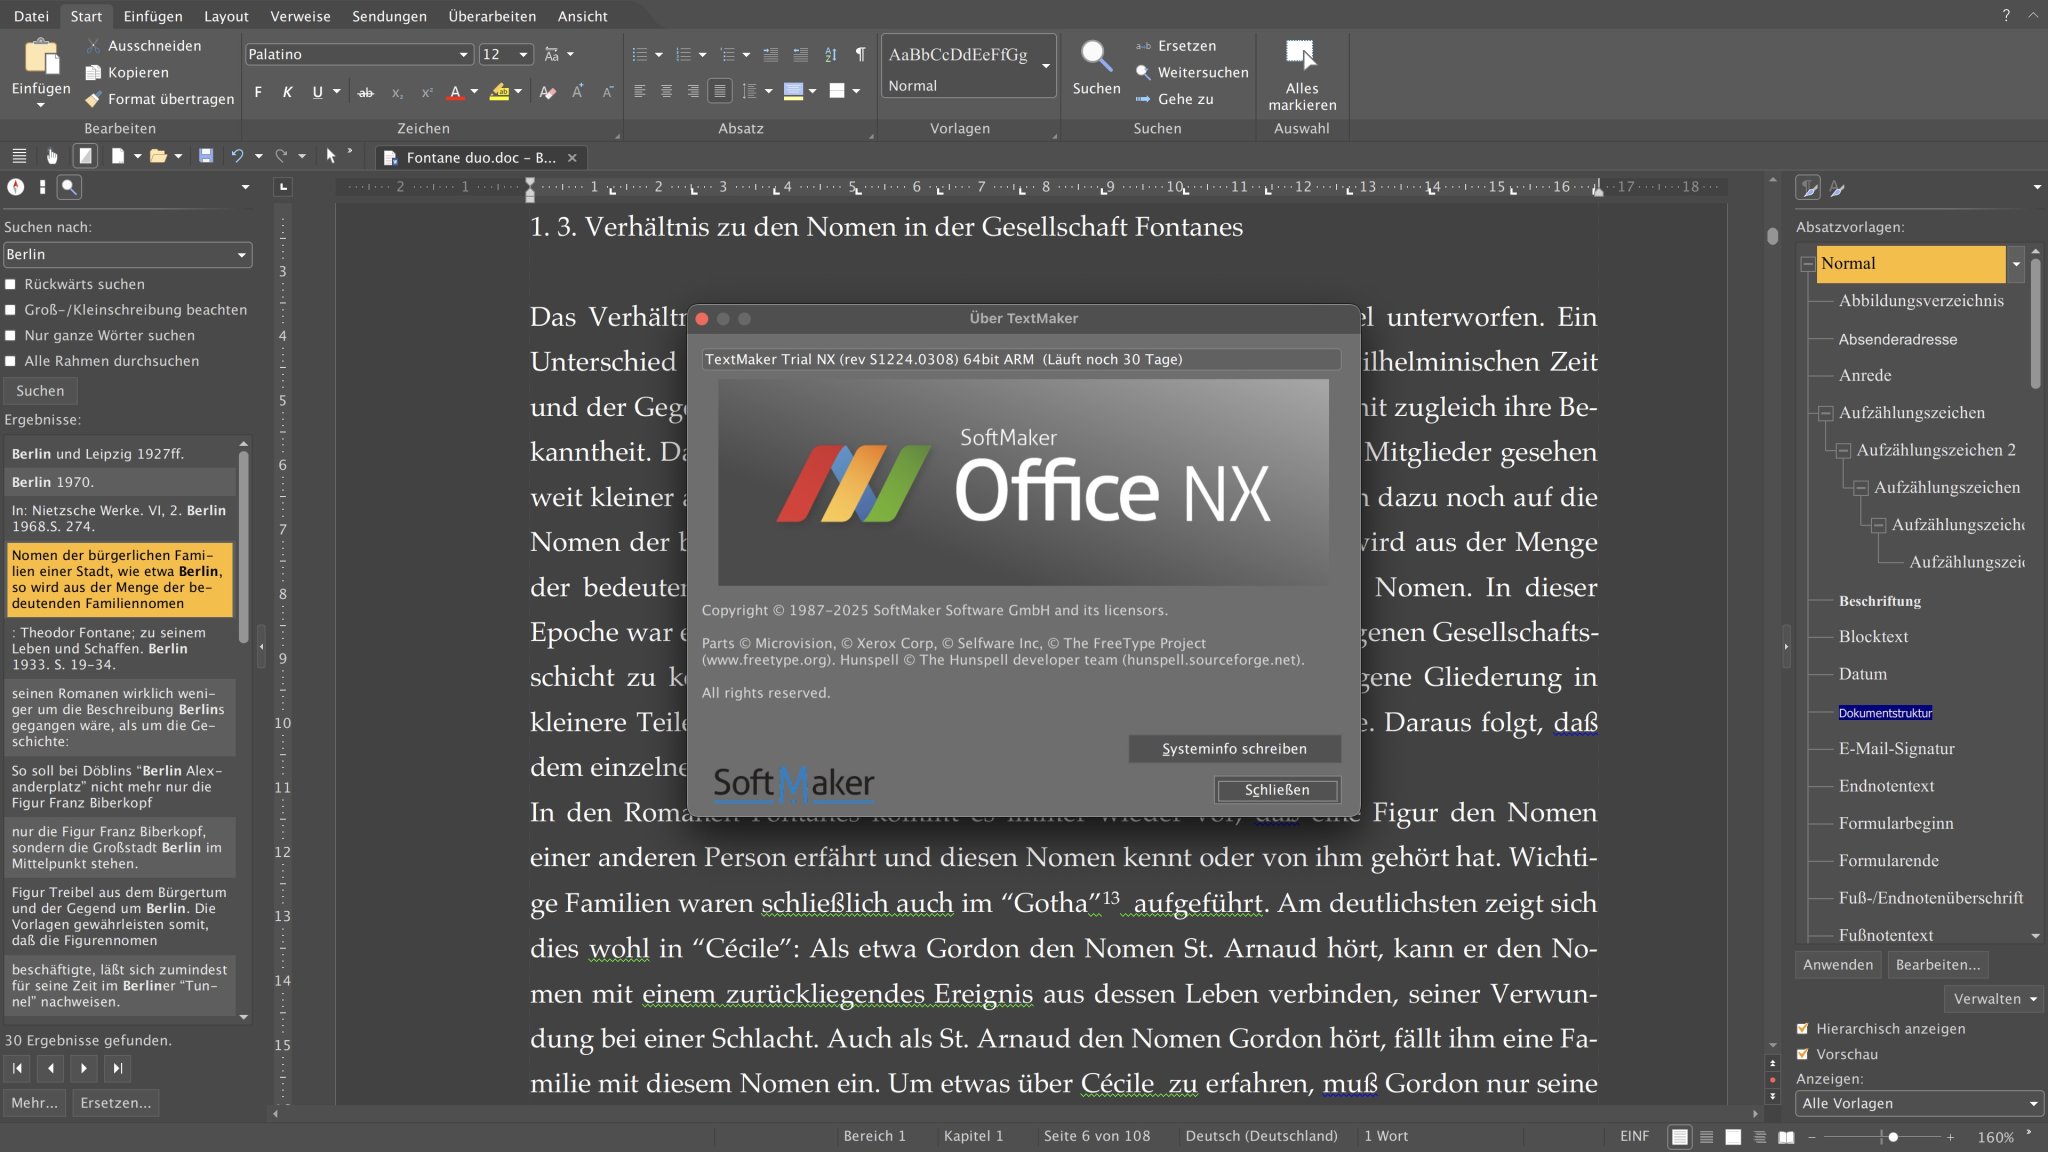Switch to the Verweise ribbon tab
2048x1152 pixels.
(300, 16)
